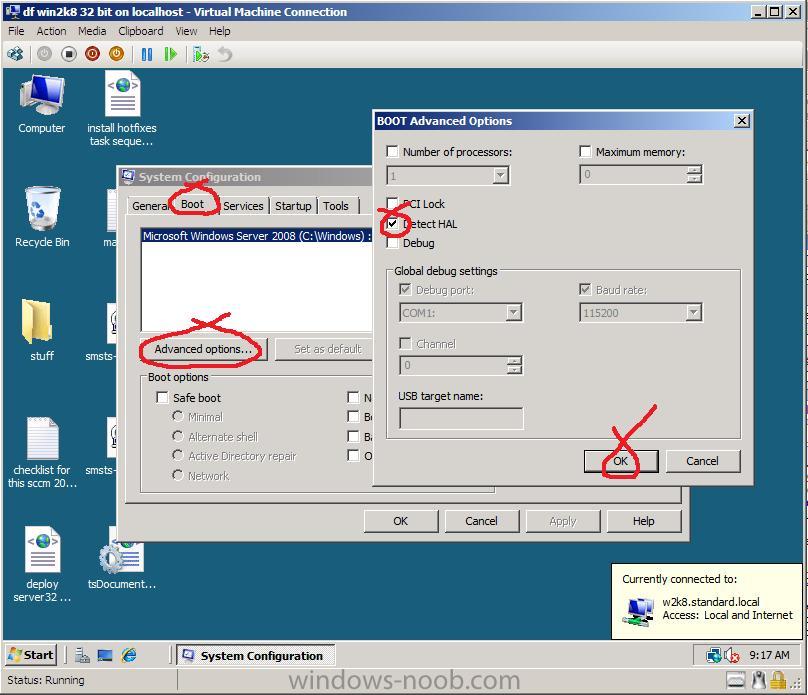
Task: Open the COM1 debug port dropdown
Action: click(513, 312)
